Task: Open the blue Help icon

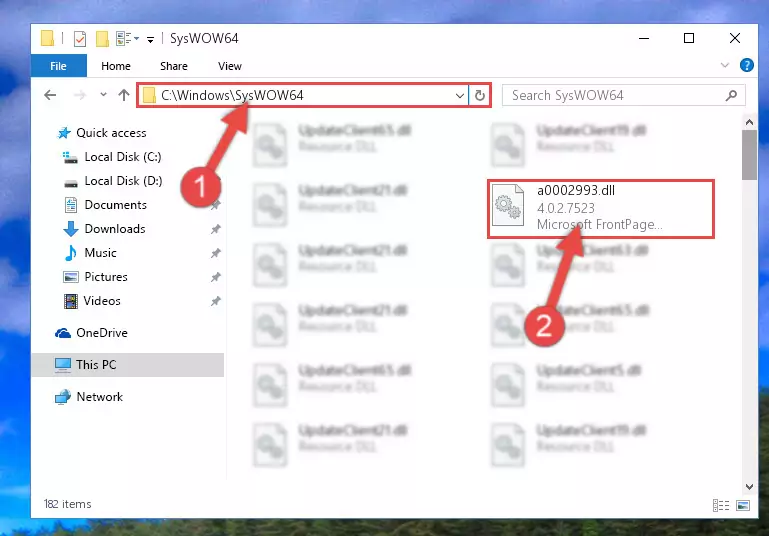Action: [746, 65]
